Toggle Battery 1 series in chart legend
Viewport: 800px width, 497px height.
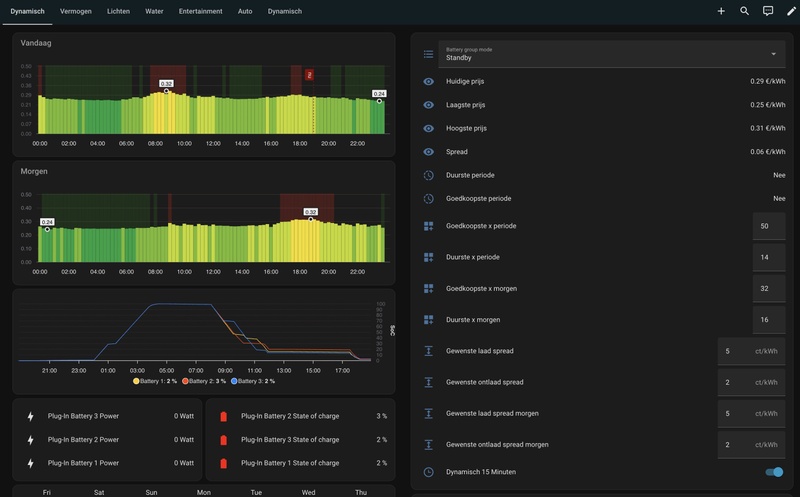click(x=155, y=381)
